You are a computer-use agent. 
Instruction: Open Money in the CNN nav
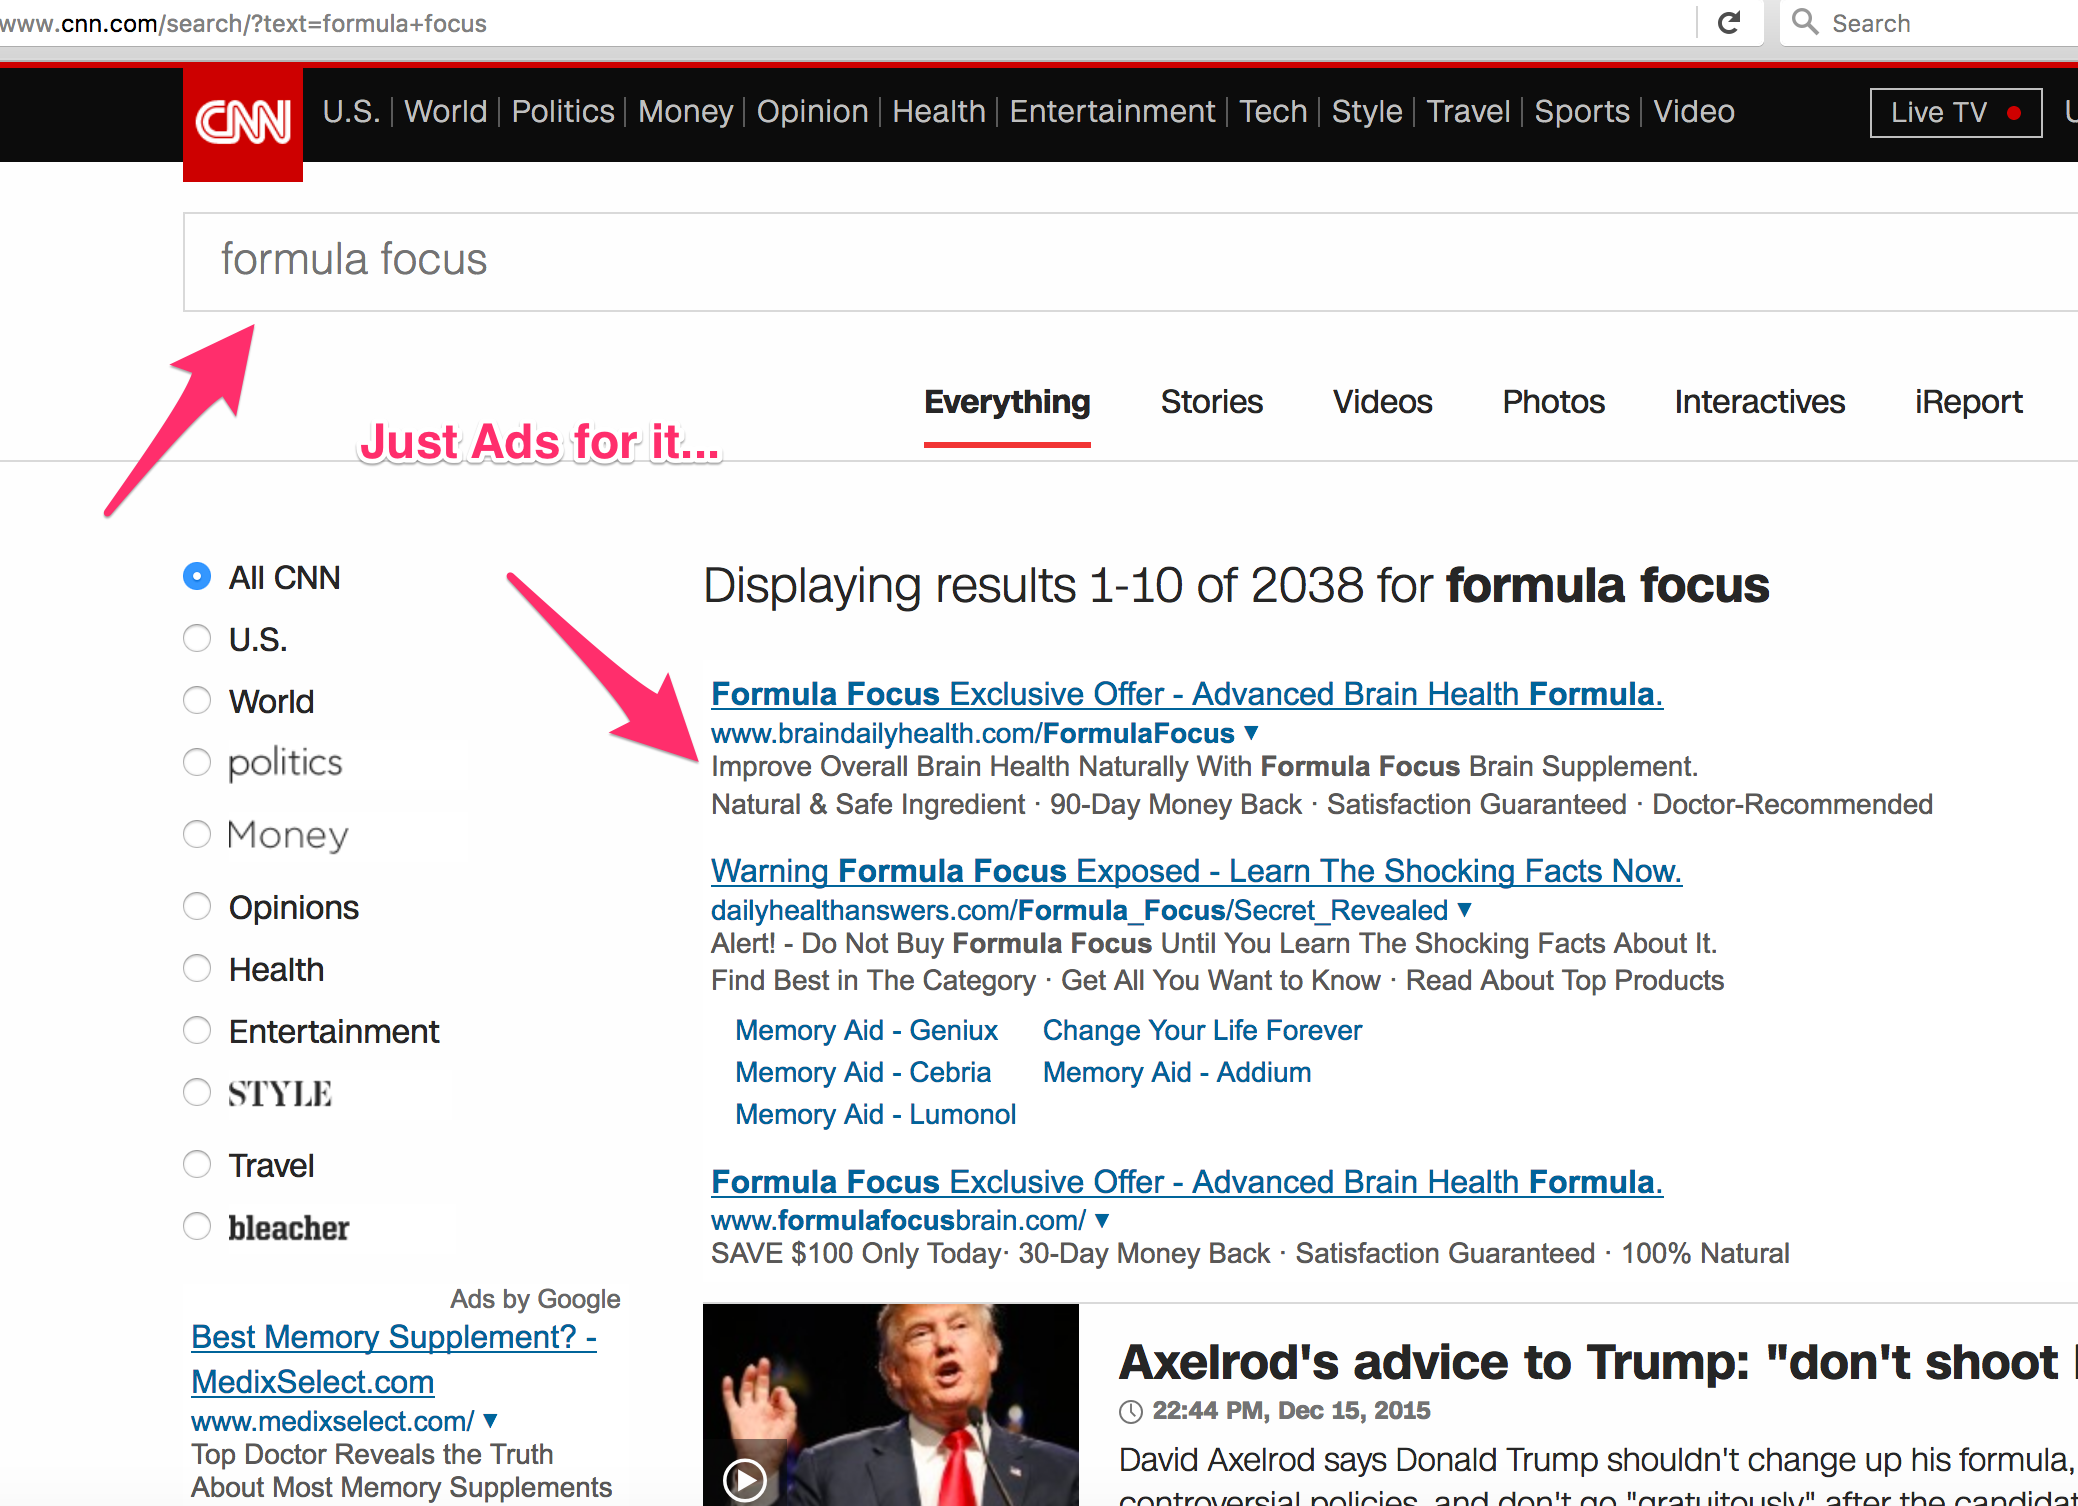point(686,111)
